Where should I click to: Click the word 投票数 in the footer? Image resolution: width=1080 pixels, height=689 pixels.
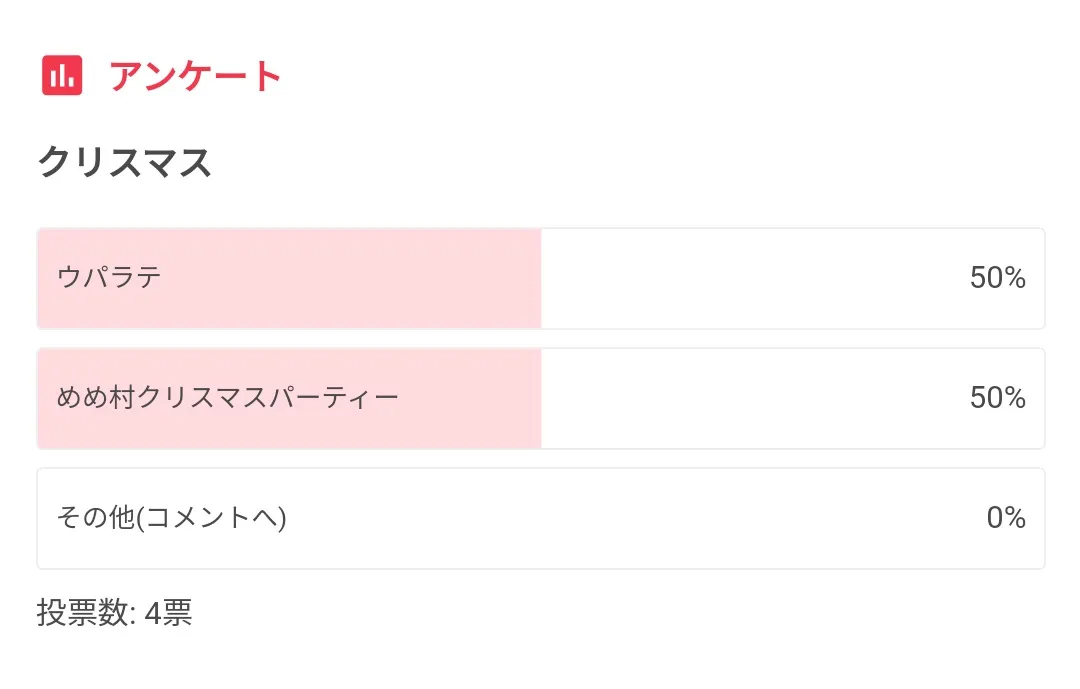(x=84, y=612)
